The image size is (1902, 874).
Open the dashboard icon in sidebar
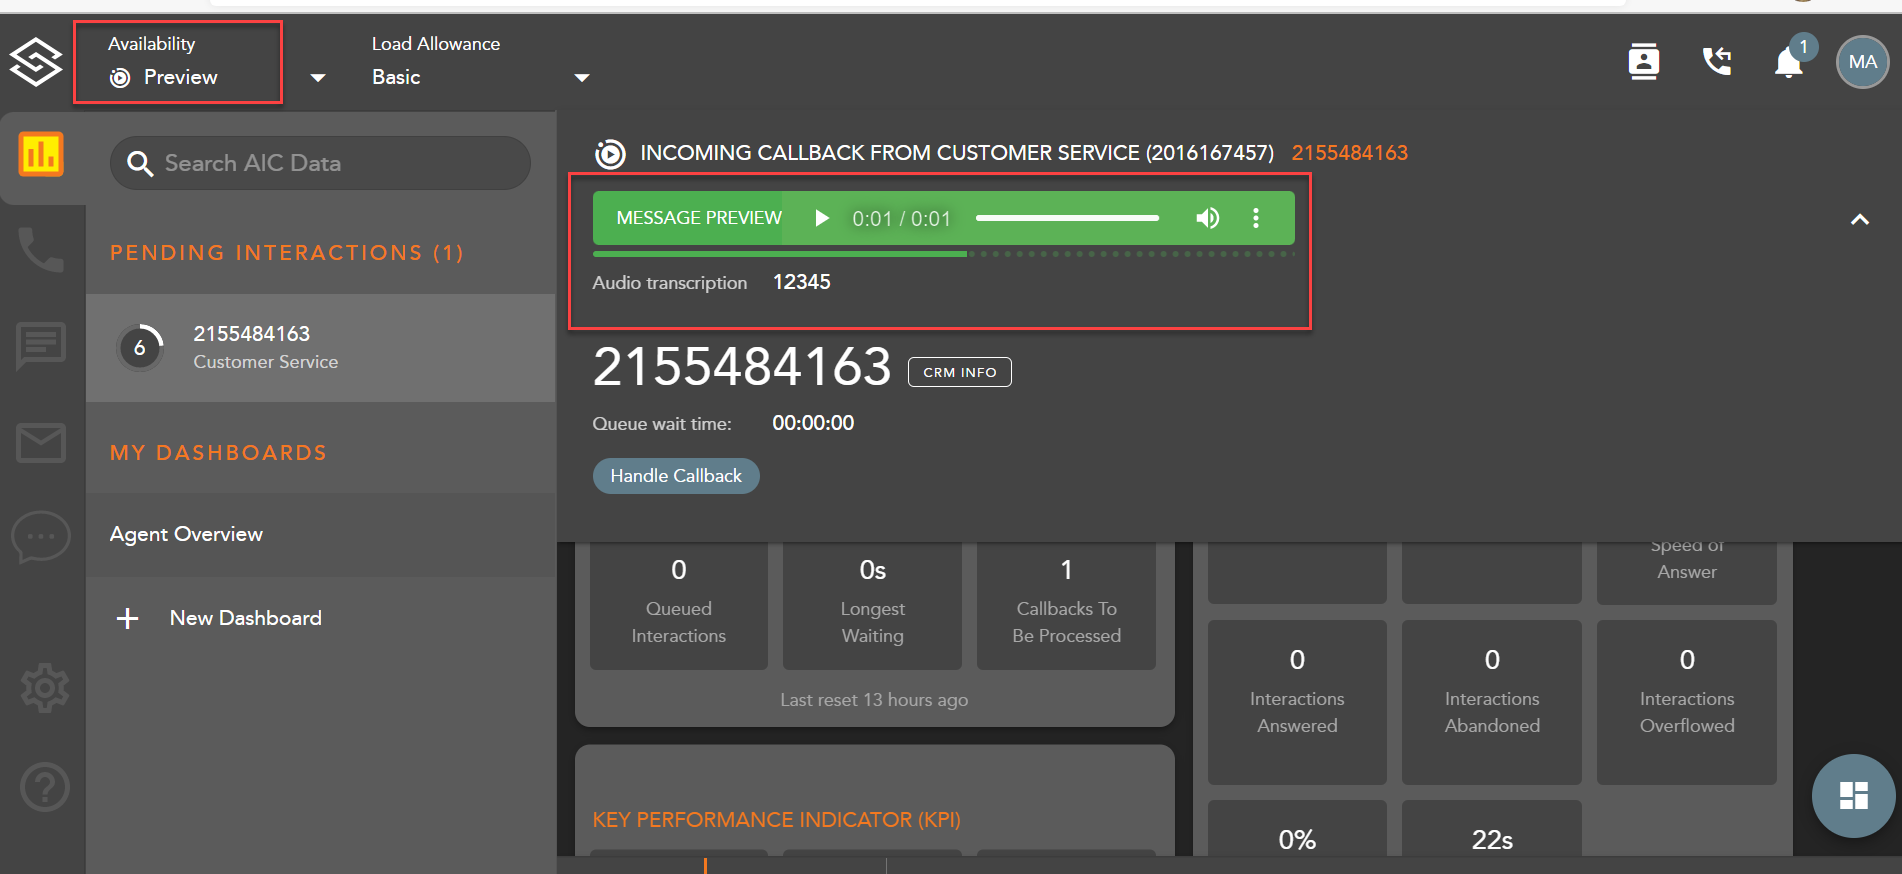coord(41,155)
